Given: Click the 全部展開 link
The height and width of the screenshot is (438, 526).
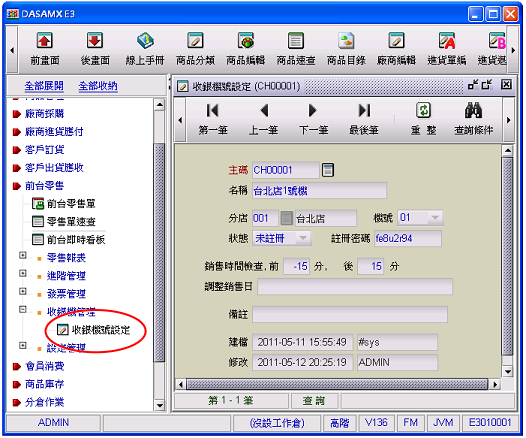Looking at the screenshot, I should coord(44,86).
